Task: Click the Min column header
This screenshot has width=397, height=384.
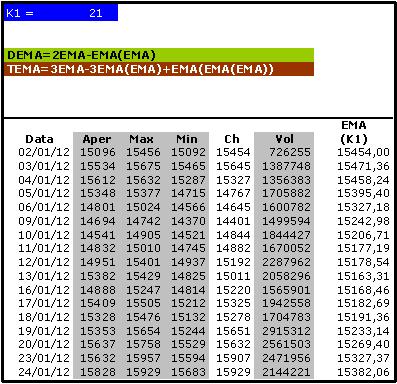Action: point(187,139)
